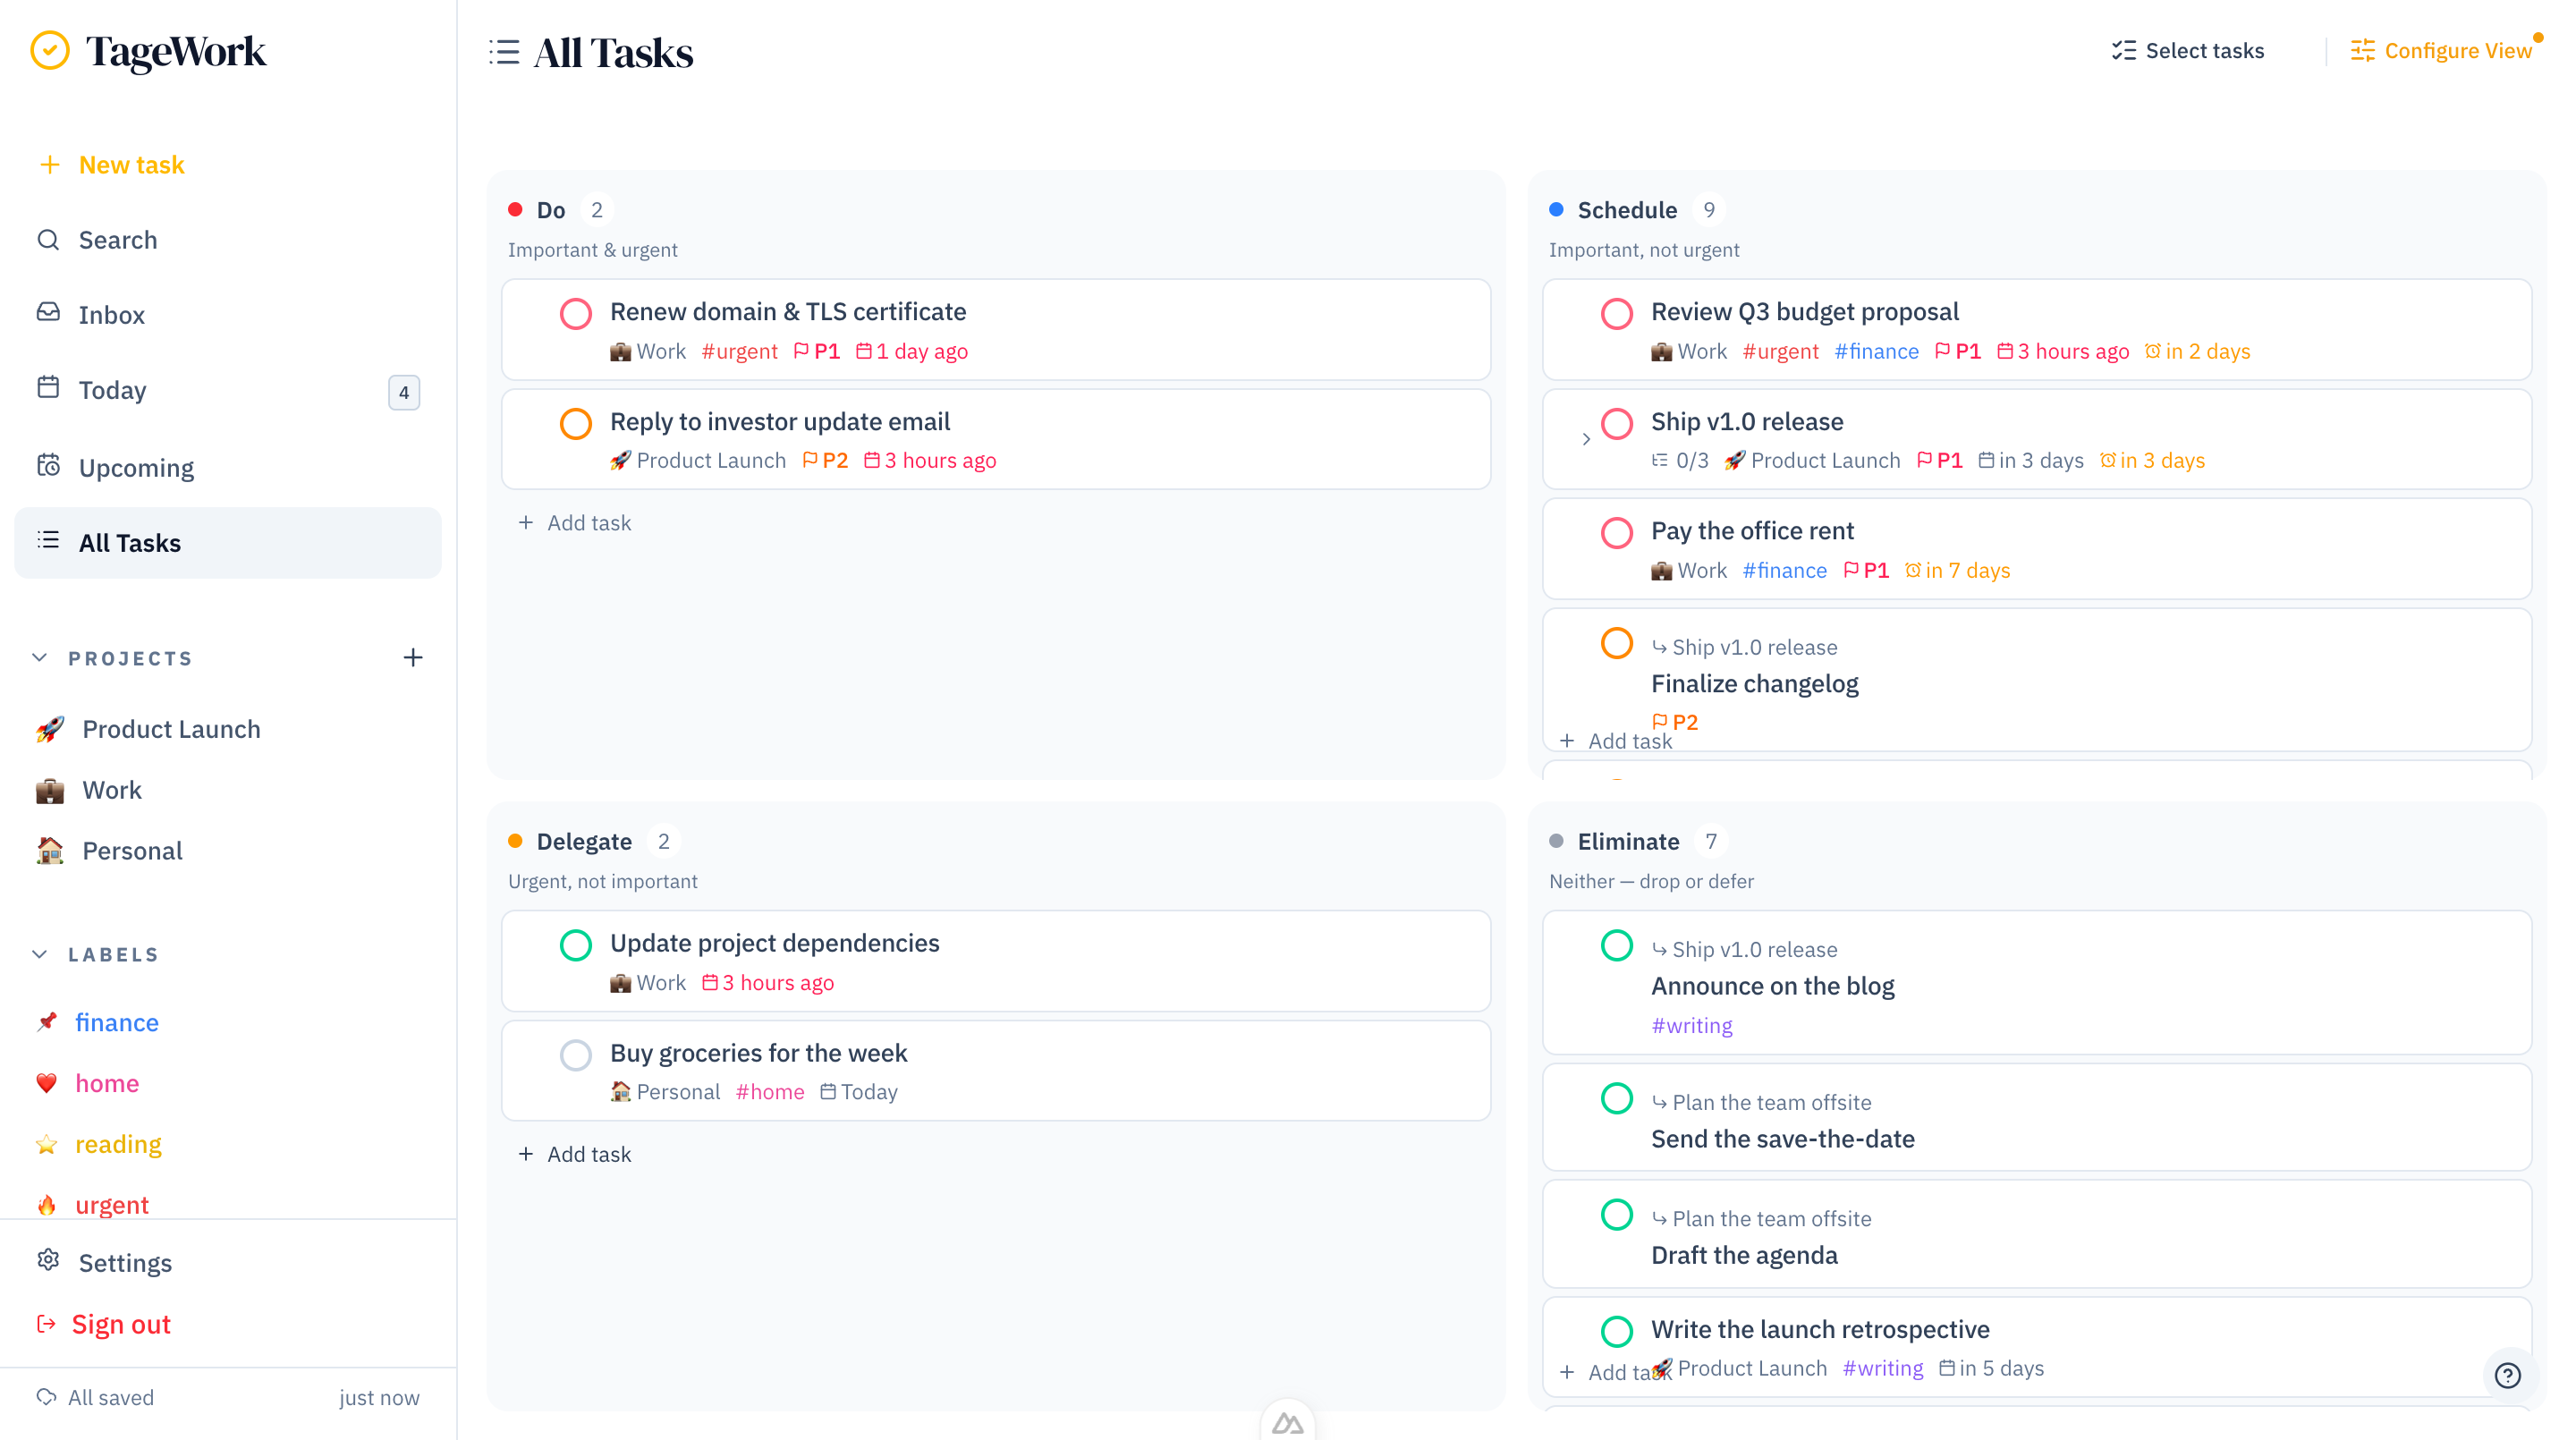Open Configure View
2576x1440 pixels.
coord(2440,51)
